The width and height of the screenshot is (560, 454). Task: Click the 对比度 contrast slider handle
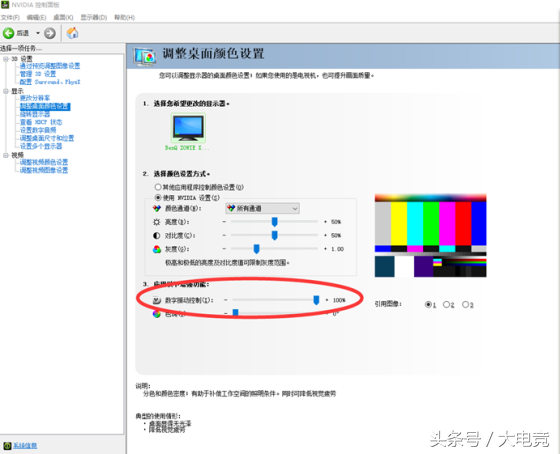coord(274,235)
